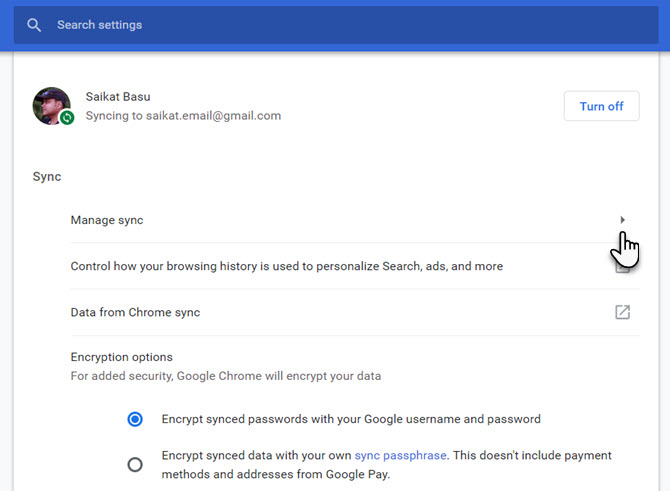This screenshot has height=491, width=670.
Task: Expand Manage sync with the arrow
Action: click(622, 220)
